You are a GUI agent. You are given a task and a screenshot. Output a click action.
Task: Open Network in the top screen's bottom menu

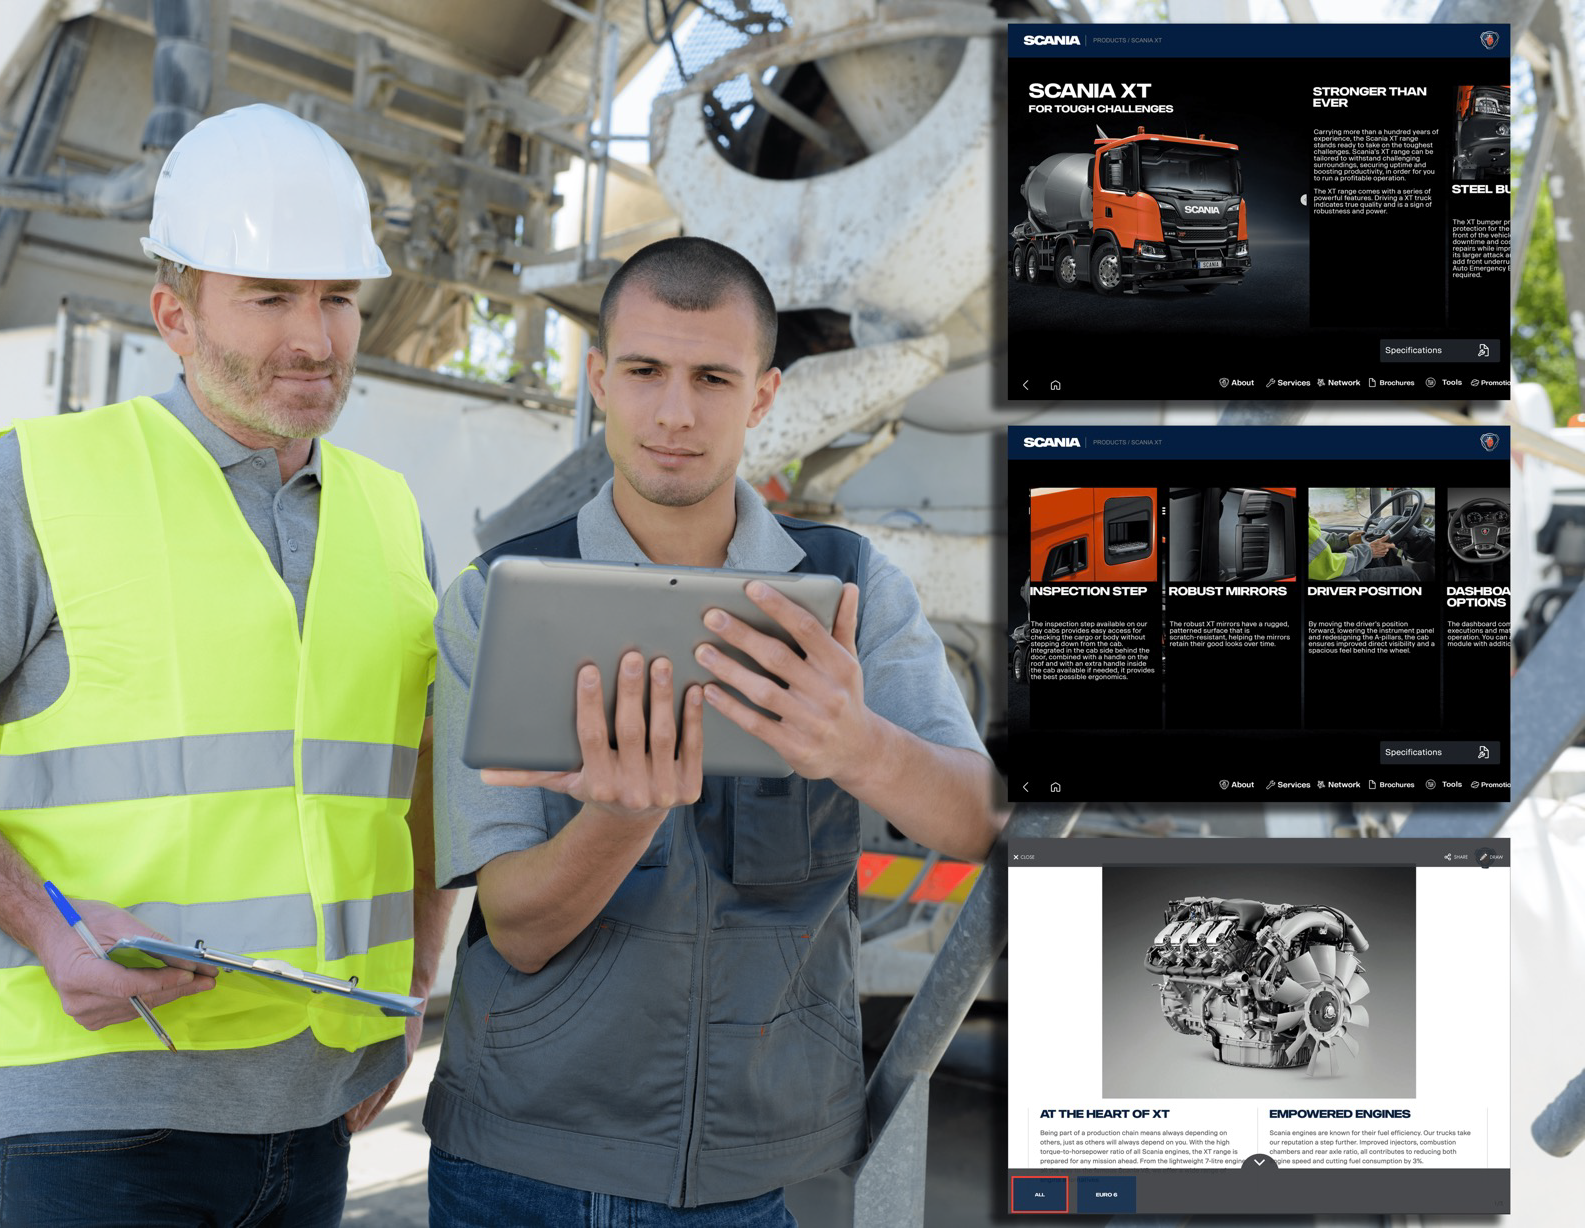click(1339, 383)
